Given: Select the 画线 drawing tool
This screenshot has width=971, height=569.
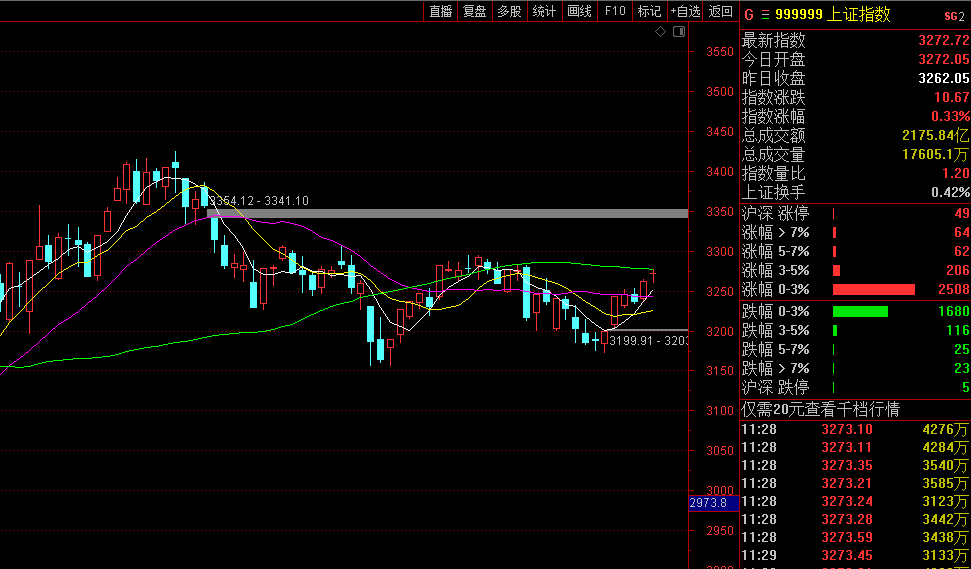Looking at the screenshot, I should (x=579, y=11).
